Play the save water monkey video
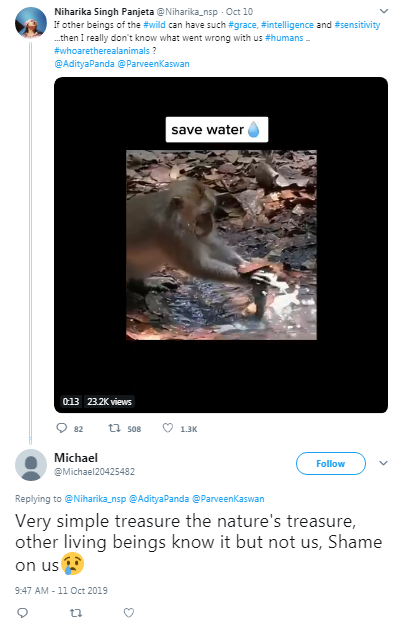 [221, 245]
